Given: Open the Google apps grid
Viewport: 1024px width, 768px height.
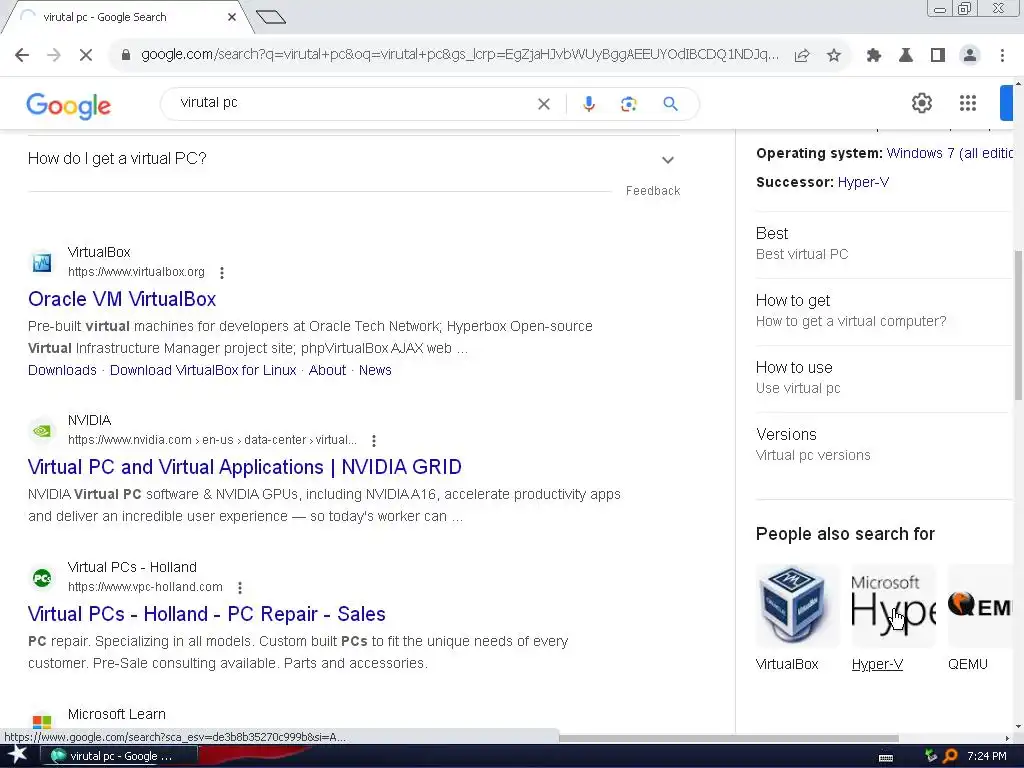Looking at the screenshot, I should coord(968,103).
